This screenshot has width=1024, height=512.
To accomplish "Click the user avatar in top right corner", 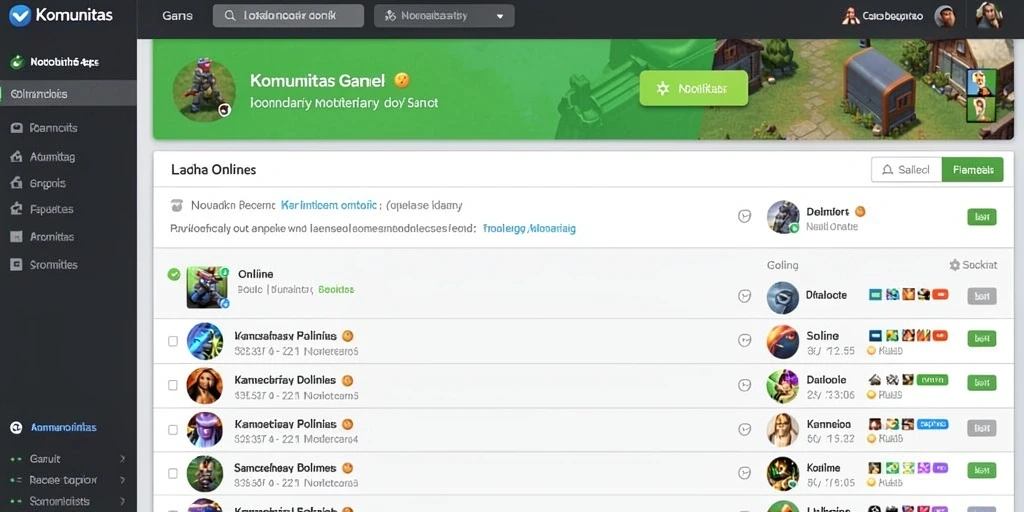I will click(989, 15).
